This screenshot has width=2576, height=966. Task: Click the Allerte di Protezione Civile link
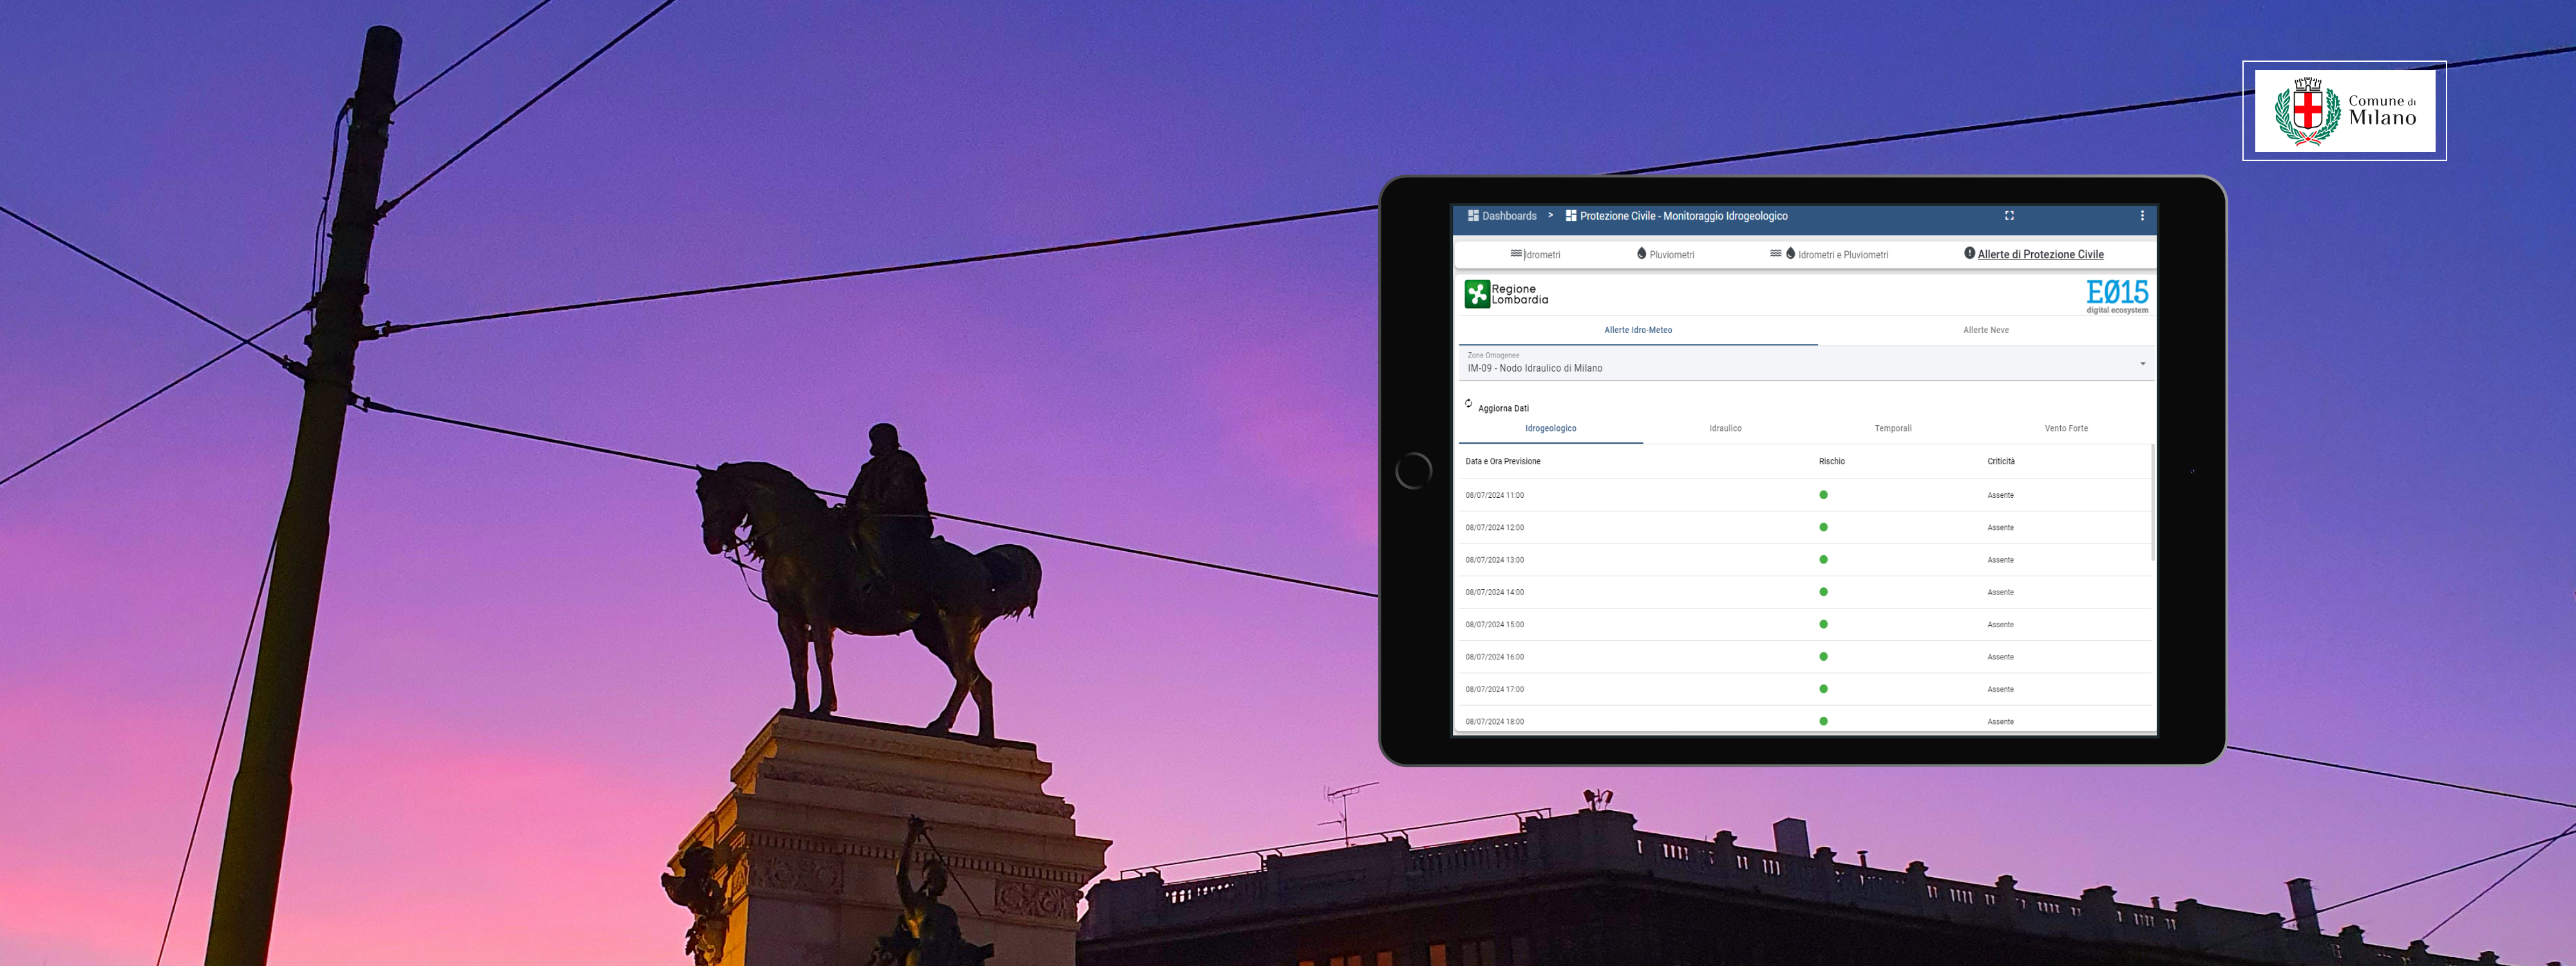2040,254
